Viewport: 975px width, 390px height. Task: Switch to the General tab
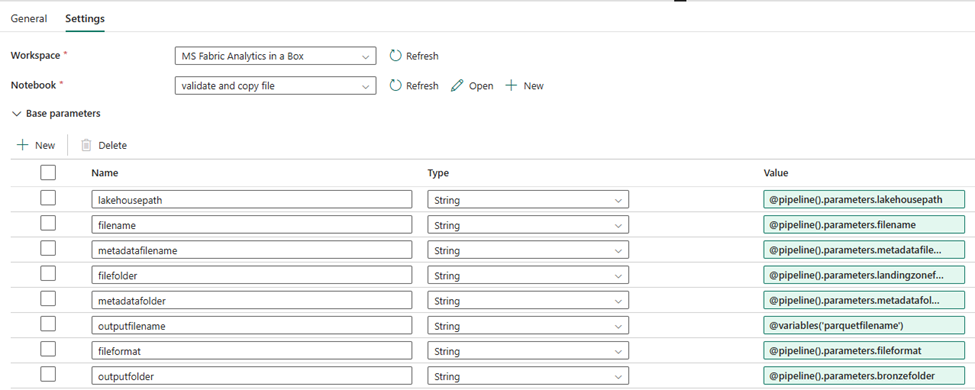tap(29, 19)
